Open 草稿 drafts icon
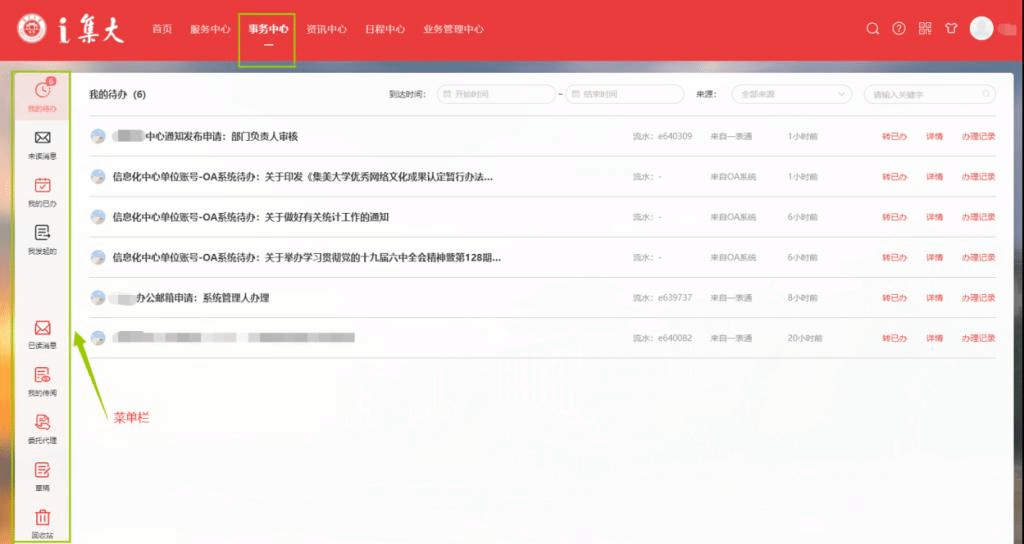Screen dimensions: 1024x544 pyautogui.click(x=42, y=471)
